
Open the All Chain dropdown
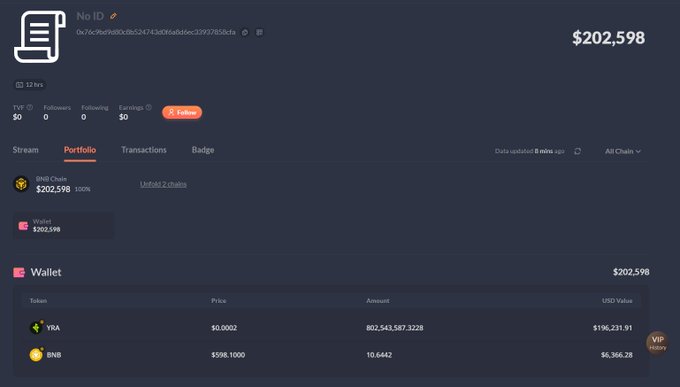pyautogui.click(x=623, y=151)
